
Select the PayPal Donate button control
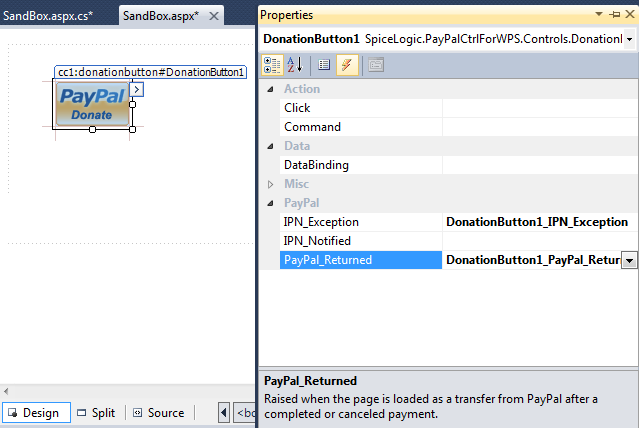click(92, 105)
